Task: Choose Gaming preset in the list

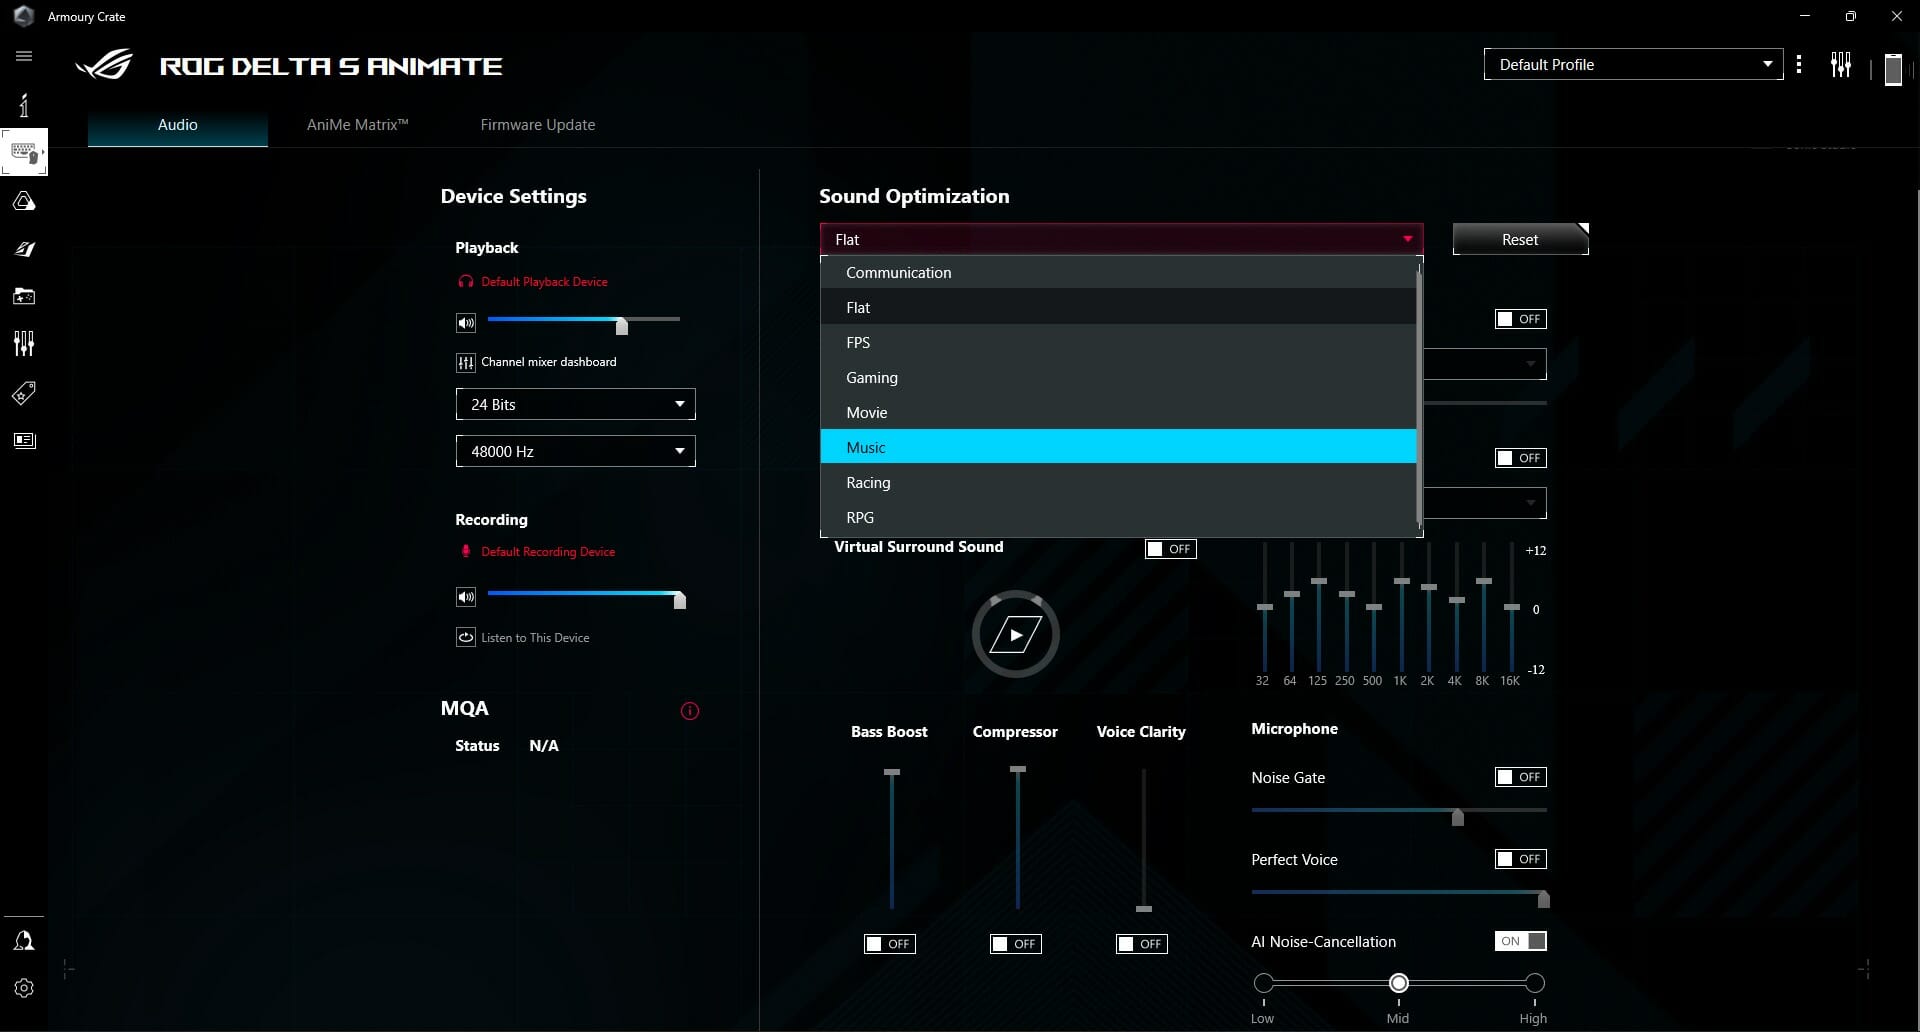Action: pos(1118,377)
